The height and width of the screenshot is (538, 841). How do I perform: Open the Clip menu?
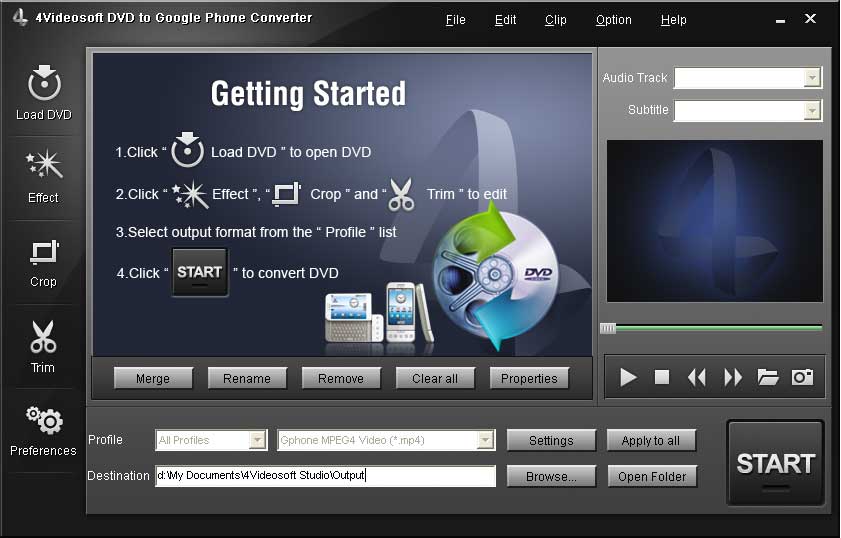pos(556,20)
